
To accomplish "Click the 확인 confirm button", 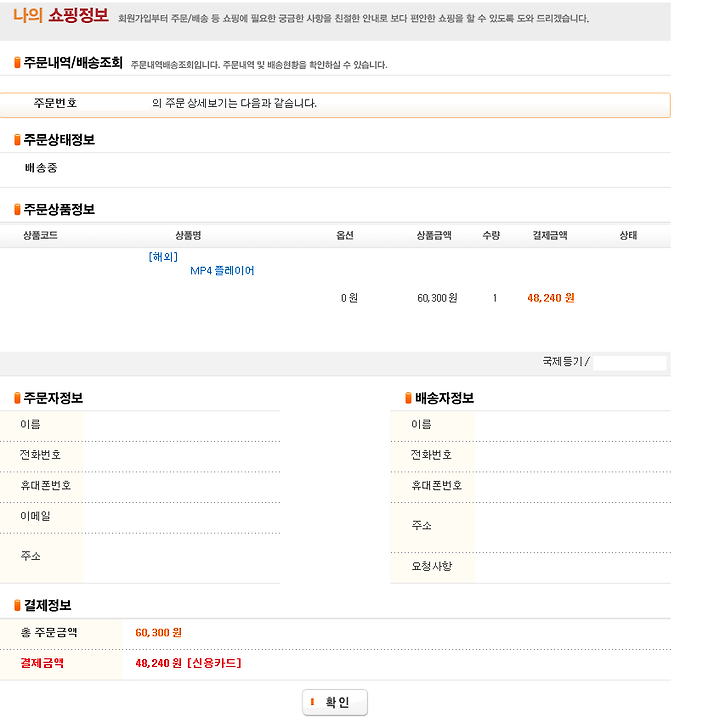I will (x=335, y=702).
